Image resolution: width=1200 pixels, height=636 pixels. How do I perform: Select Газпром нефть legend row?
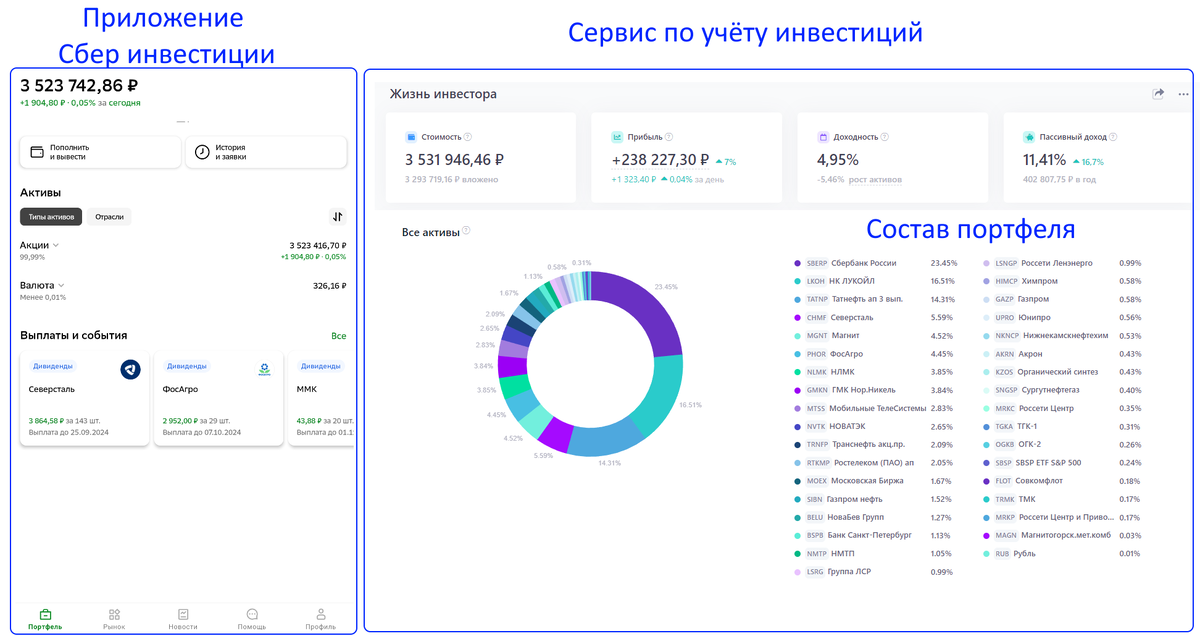tap(874, 499)
